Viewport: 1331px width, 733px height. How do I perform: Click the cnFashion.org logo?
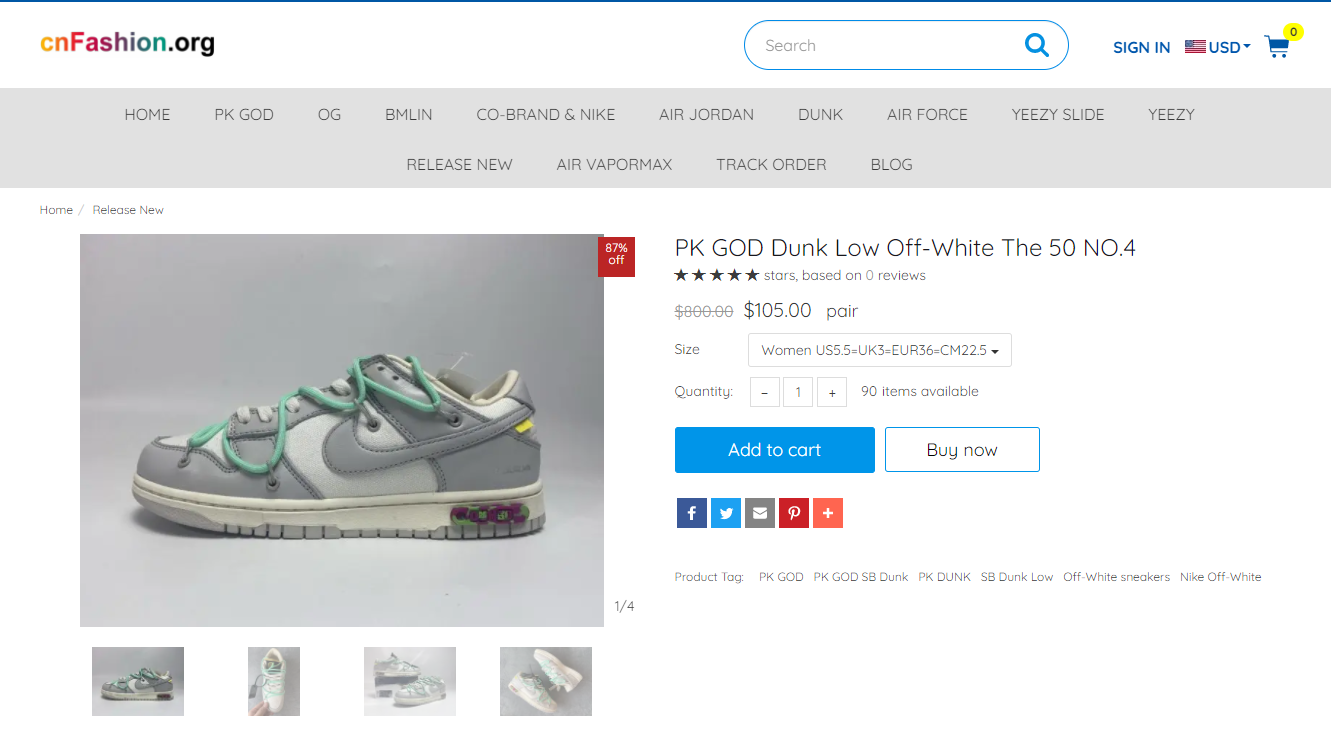[127, 43]
